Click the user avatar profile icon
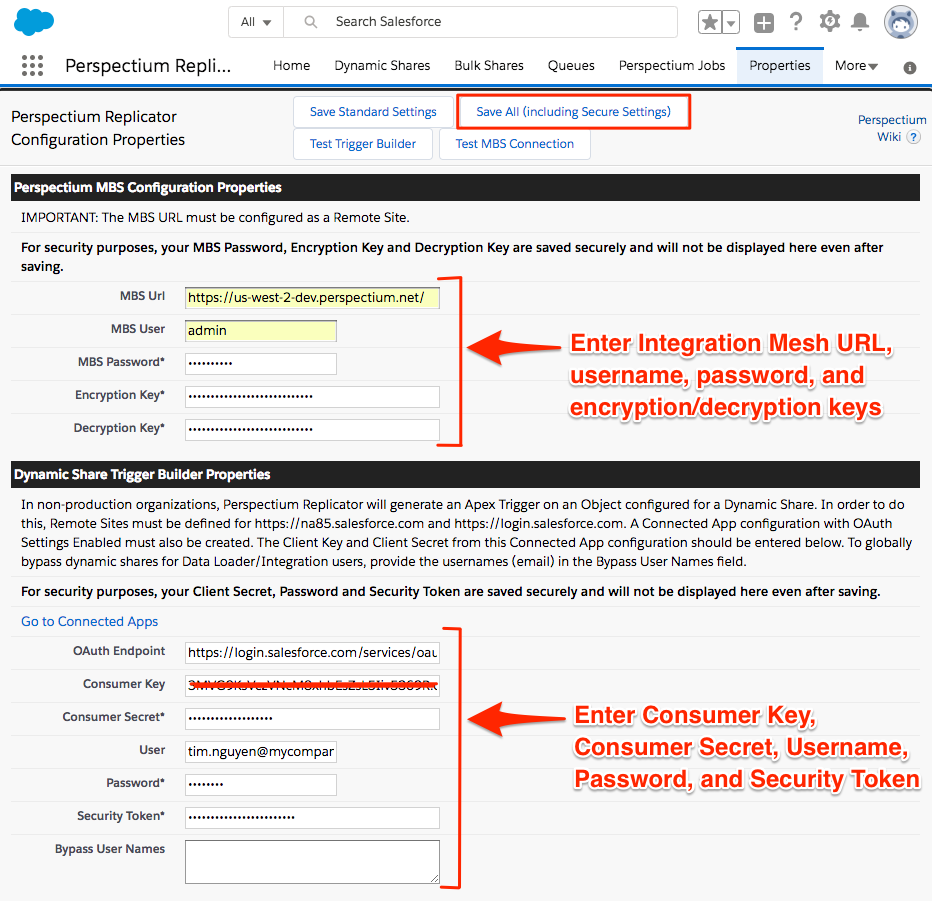932x901 pixels. pos(900,23)
